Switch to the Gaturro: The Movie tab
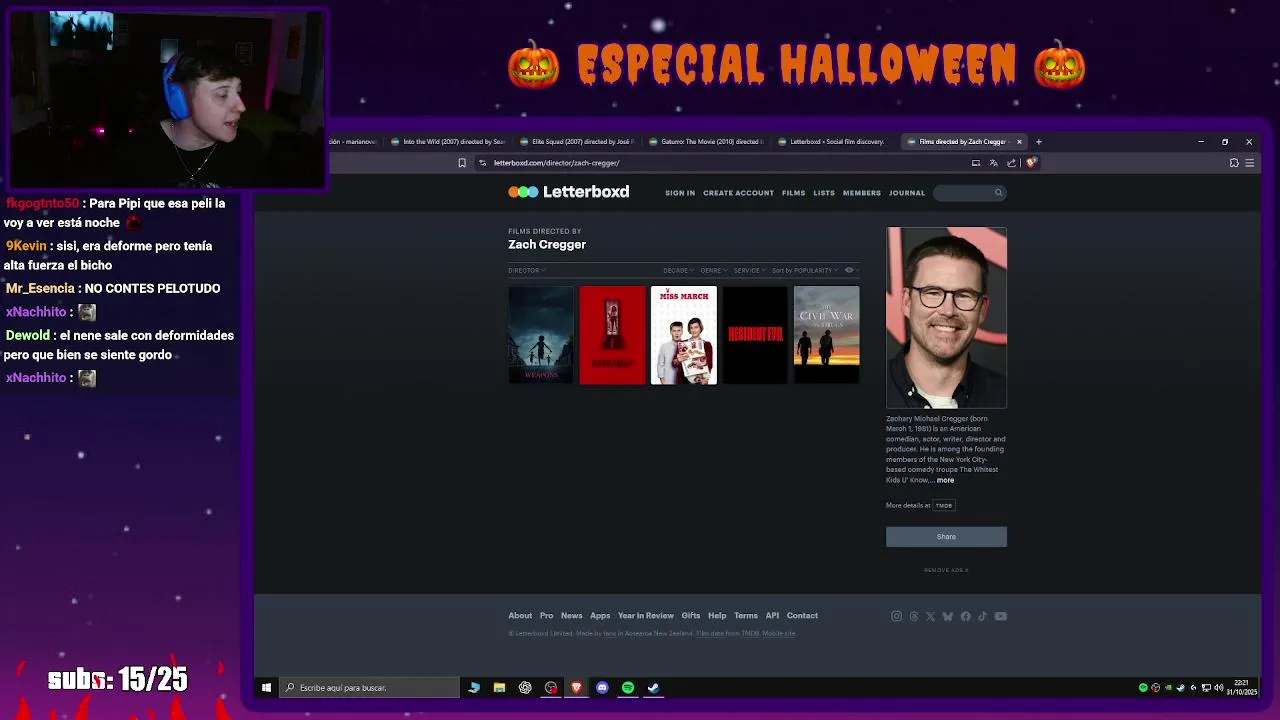 coord(706,142)
